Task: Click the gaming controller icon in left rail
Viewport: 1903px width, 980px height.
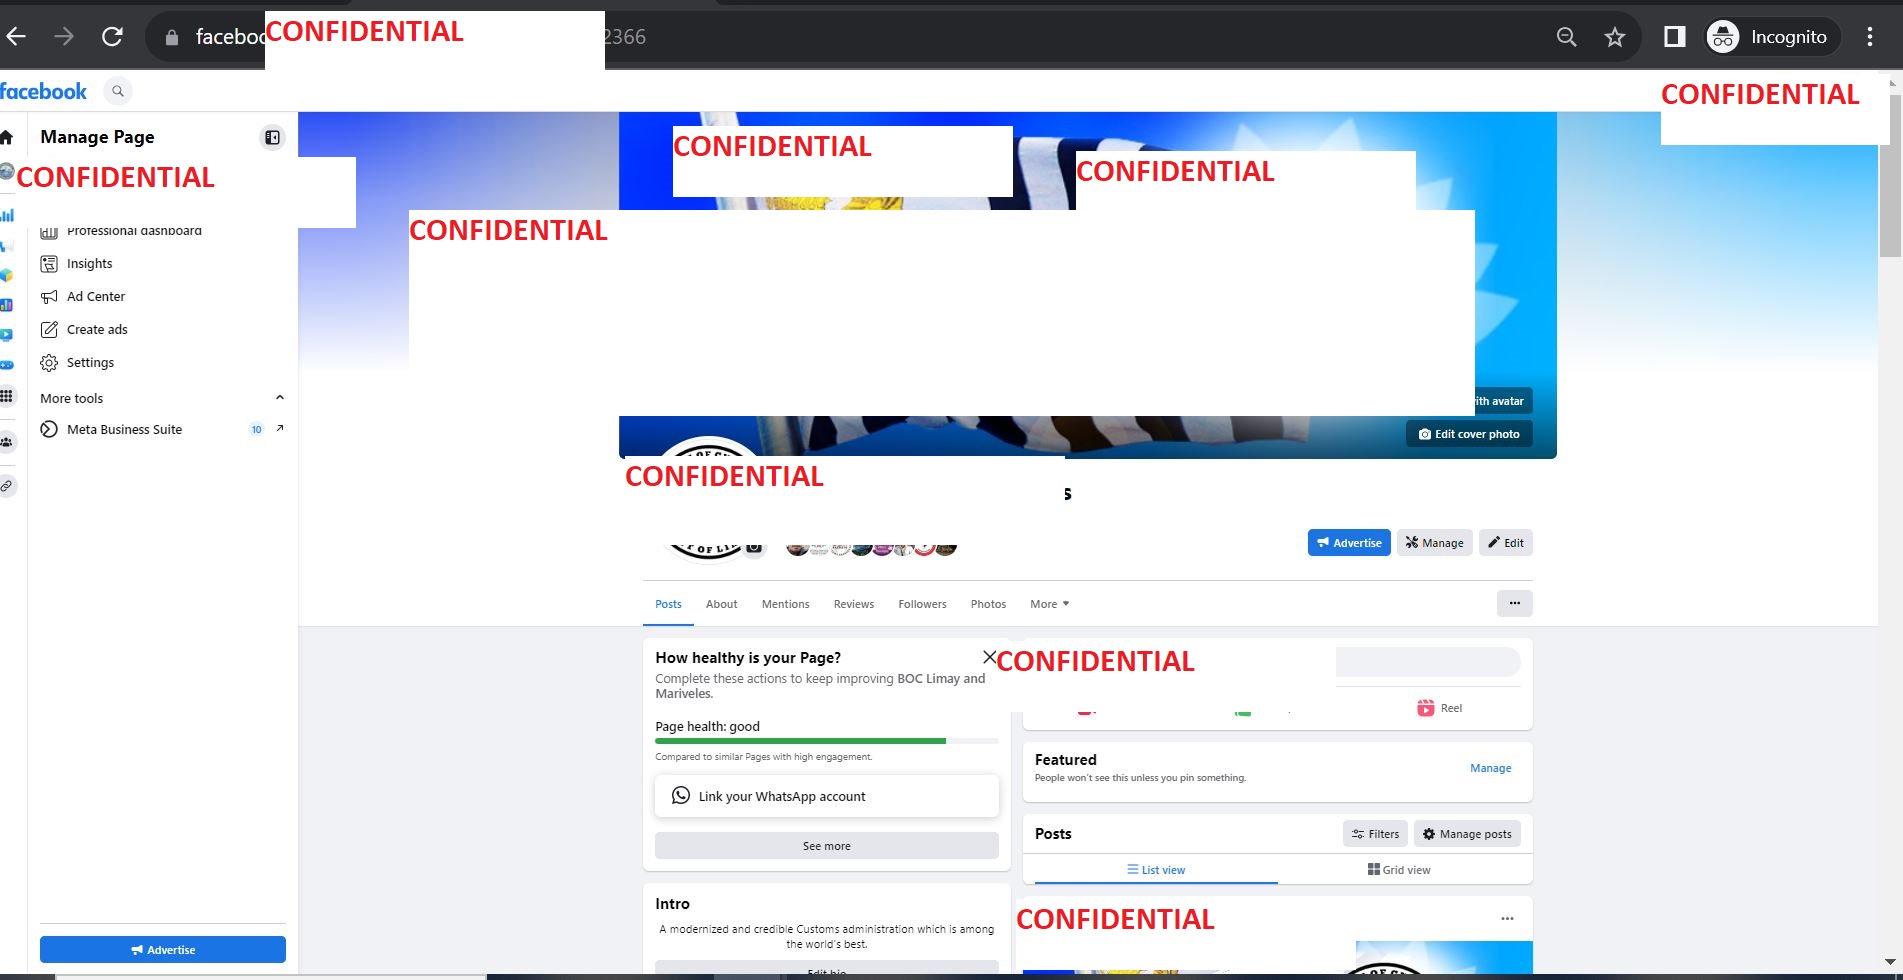Action: (x=7, y=365)
